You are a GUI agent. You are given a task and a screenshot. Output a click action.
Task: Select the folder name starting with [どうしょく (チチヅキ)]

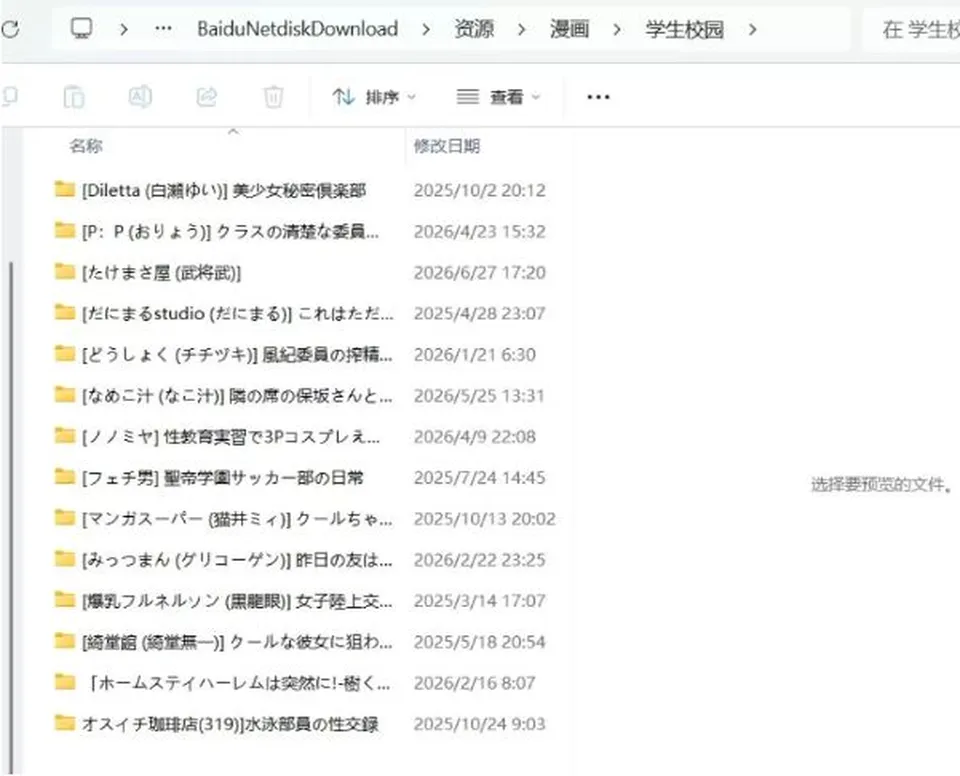(237, 355)
